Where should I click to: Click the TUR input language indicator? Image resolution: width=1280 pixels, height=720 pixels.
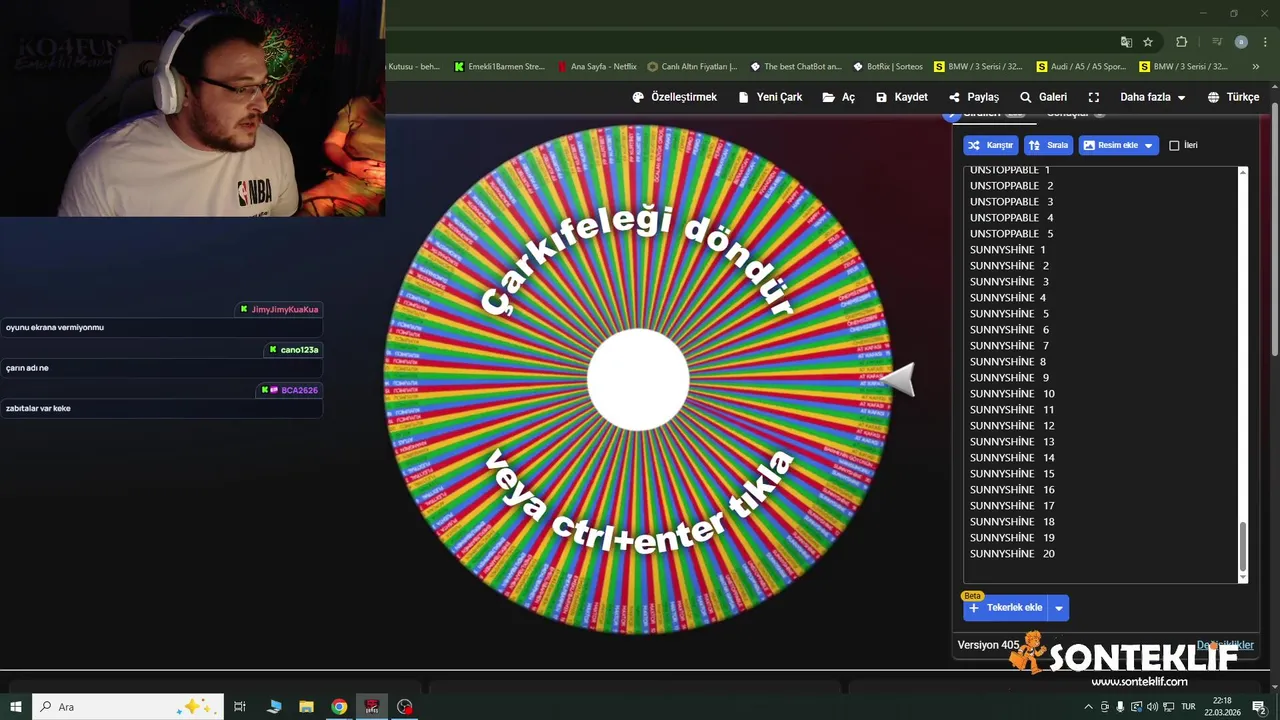1188,707
